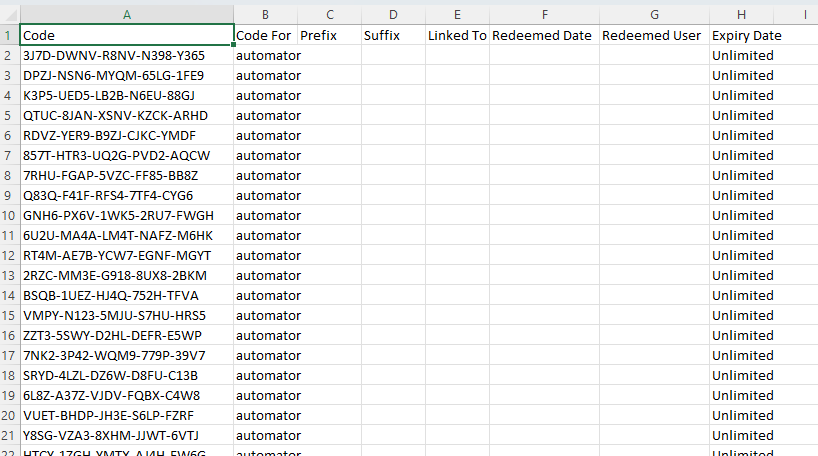Click the row 5 header number
This screenshot has height=456, width=818.
[8, 115]
